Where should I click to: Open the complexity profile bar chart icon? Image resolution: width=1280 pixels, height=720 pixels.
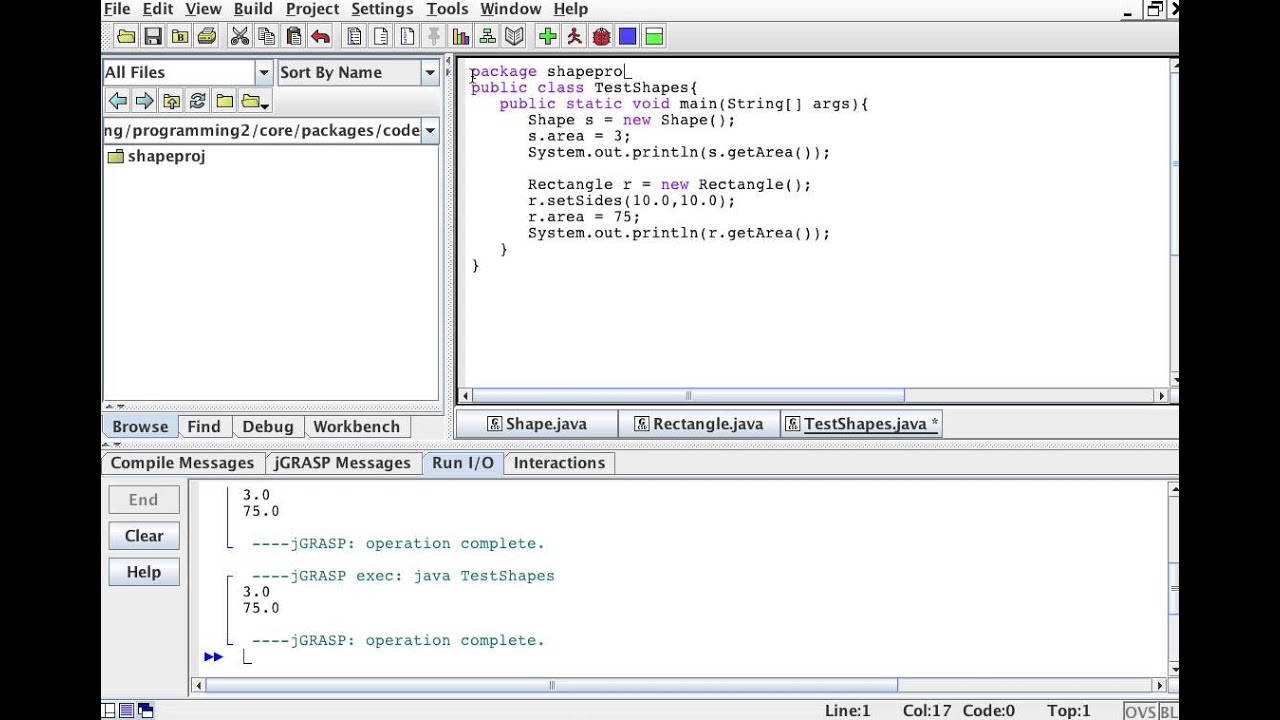tap(461, 37)
